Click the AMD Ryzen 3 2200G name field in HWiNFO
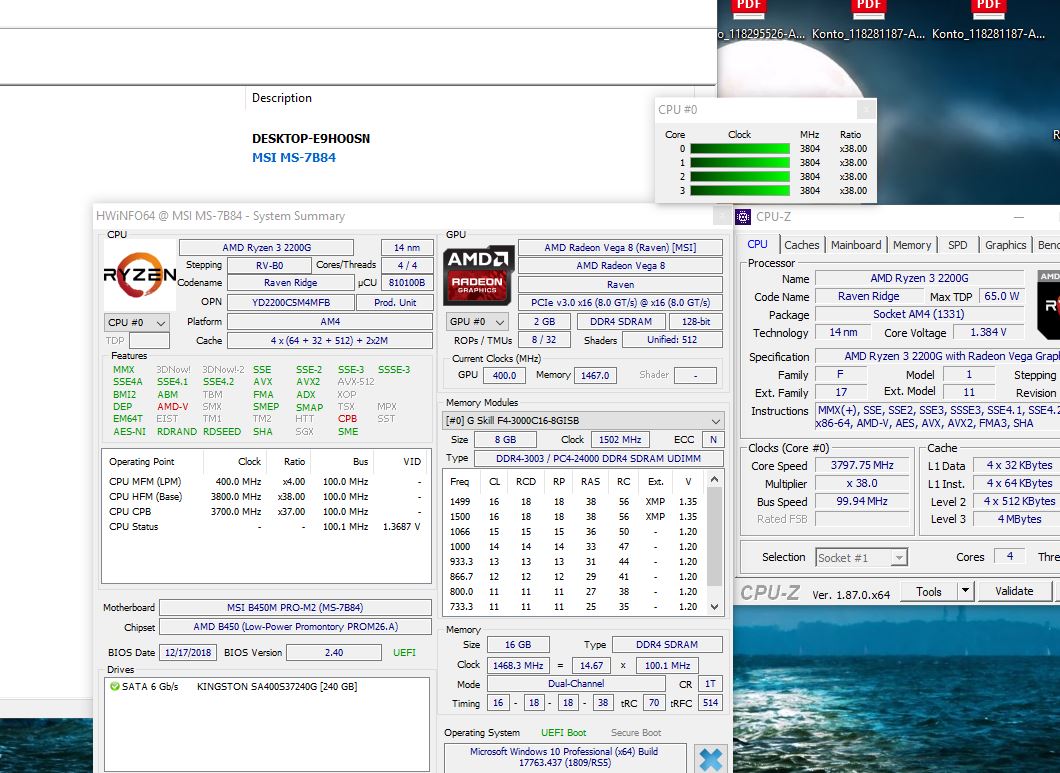 [266, 248]
